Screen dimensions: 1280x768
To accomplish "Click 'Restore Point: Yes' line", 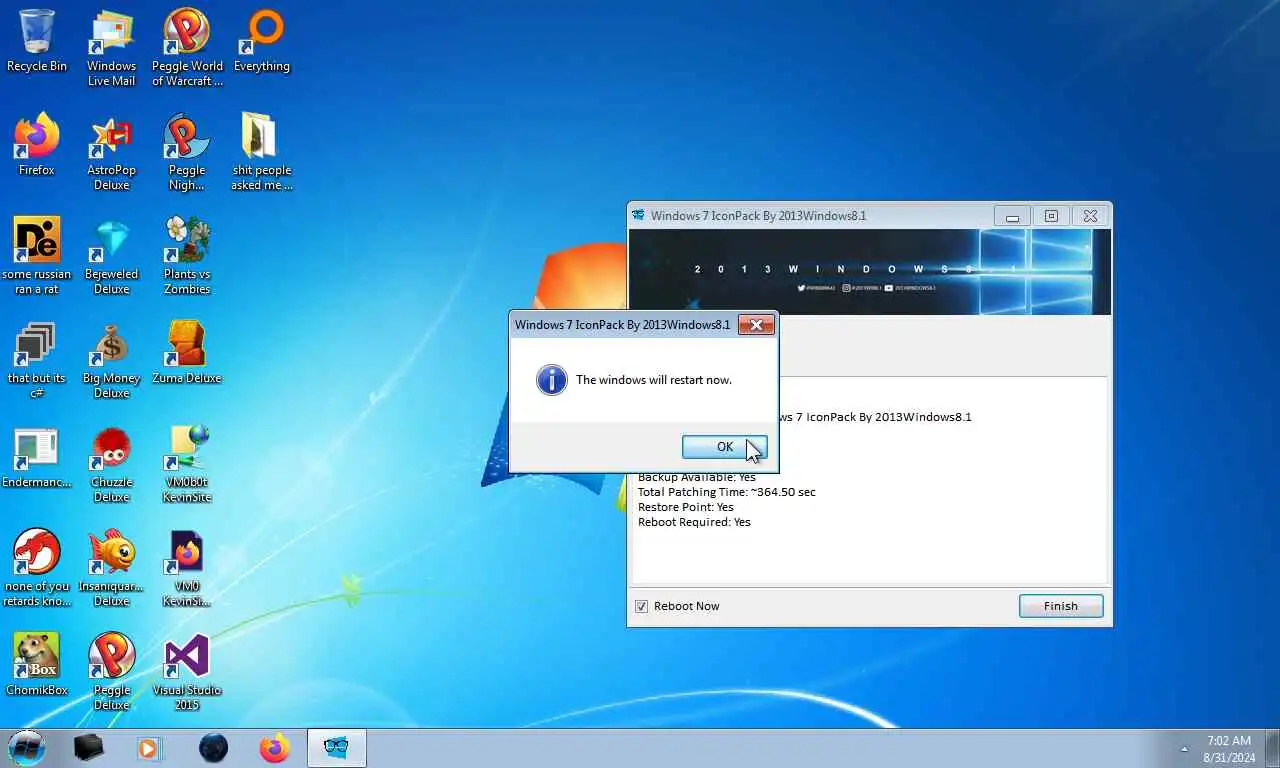I will coord(686,507).
